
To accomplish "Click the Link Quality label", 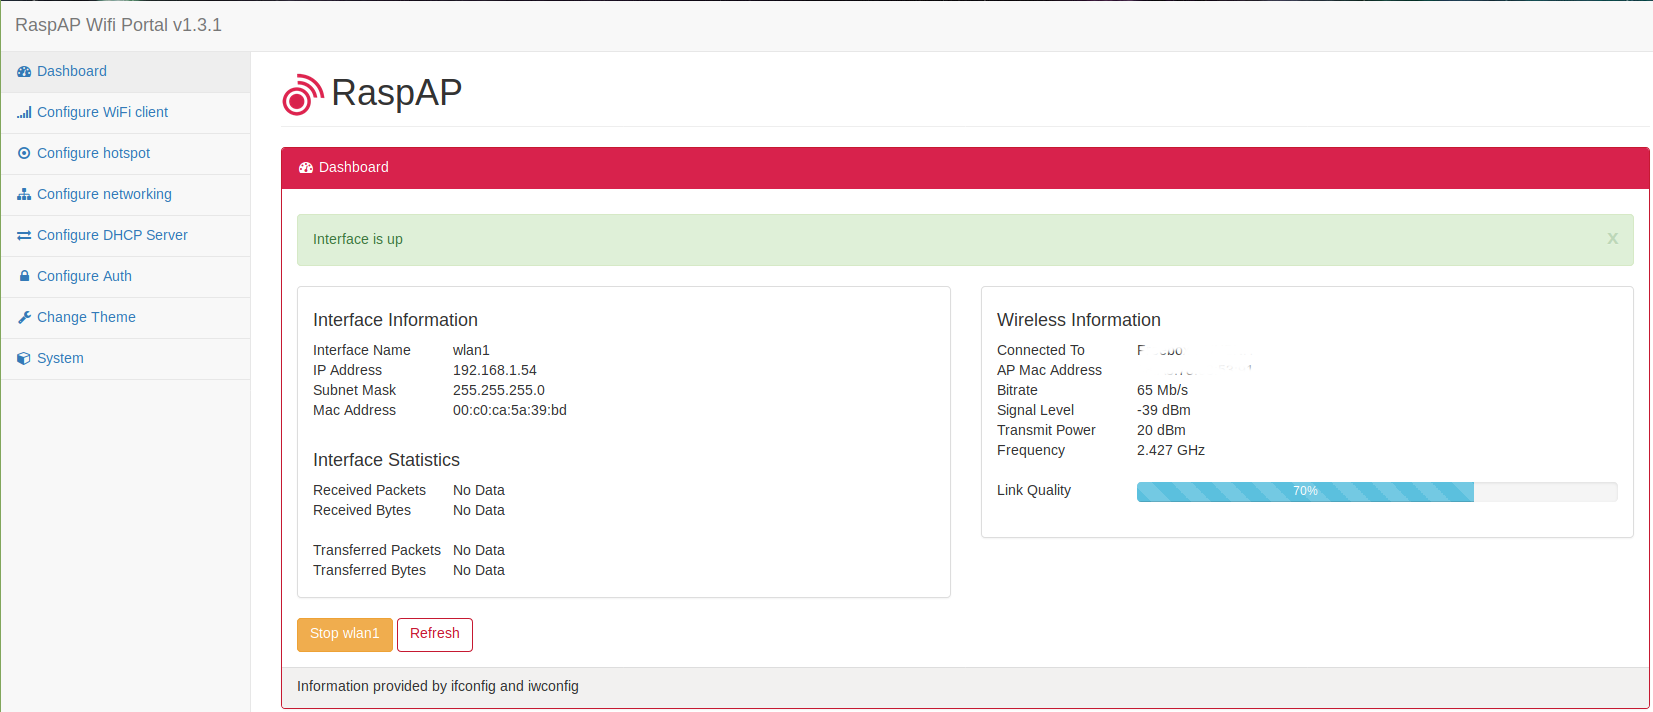I will tap(1034, 490).
